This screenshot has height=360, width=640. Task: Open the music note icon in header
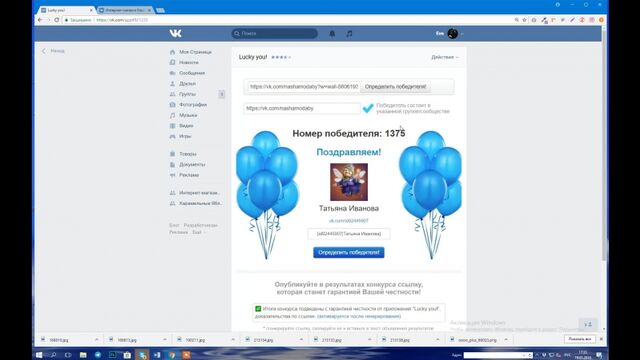coord(349,33)
